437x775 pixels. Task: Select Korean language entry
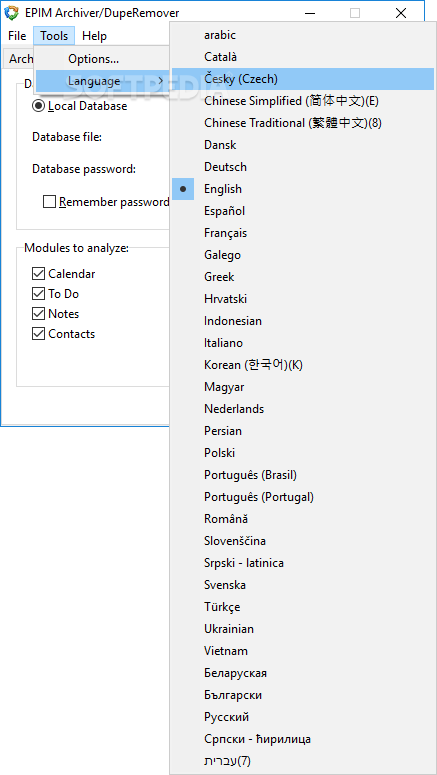(303, 365)
